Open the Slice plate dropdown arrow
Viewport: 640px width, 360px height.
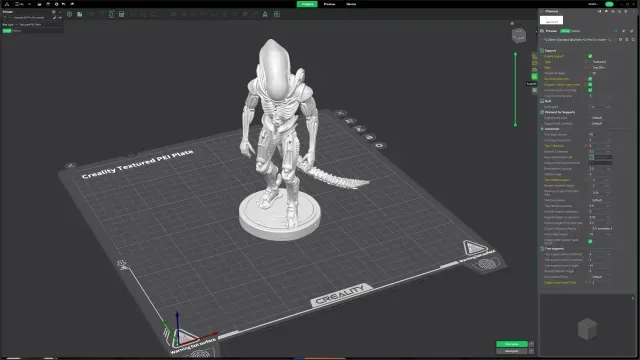coord(531,344)
